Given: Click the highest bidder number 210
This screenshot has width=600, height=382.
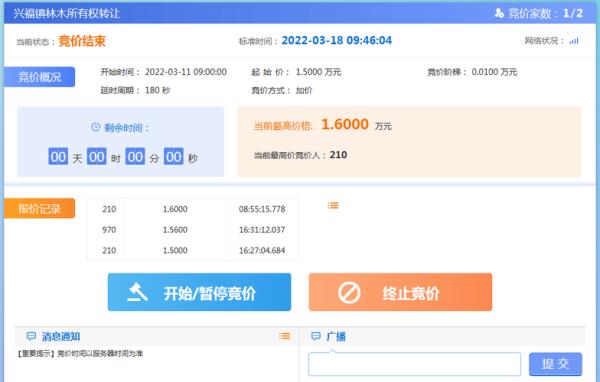Looking at the screenshot, I should [x=338, y=155].
